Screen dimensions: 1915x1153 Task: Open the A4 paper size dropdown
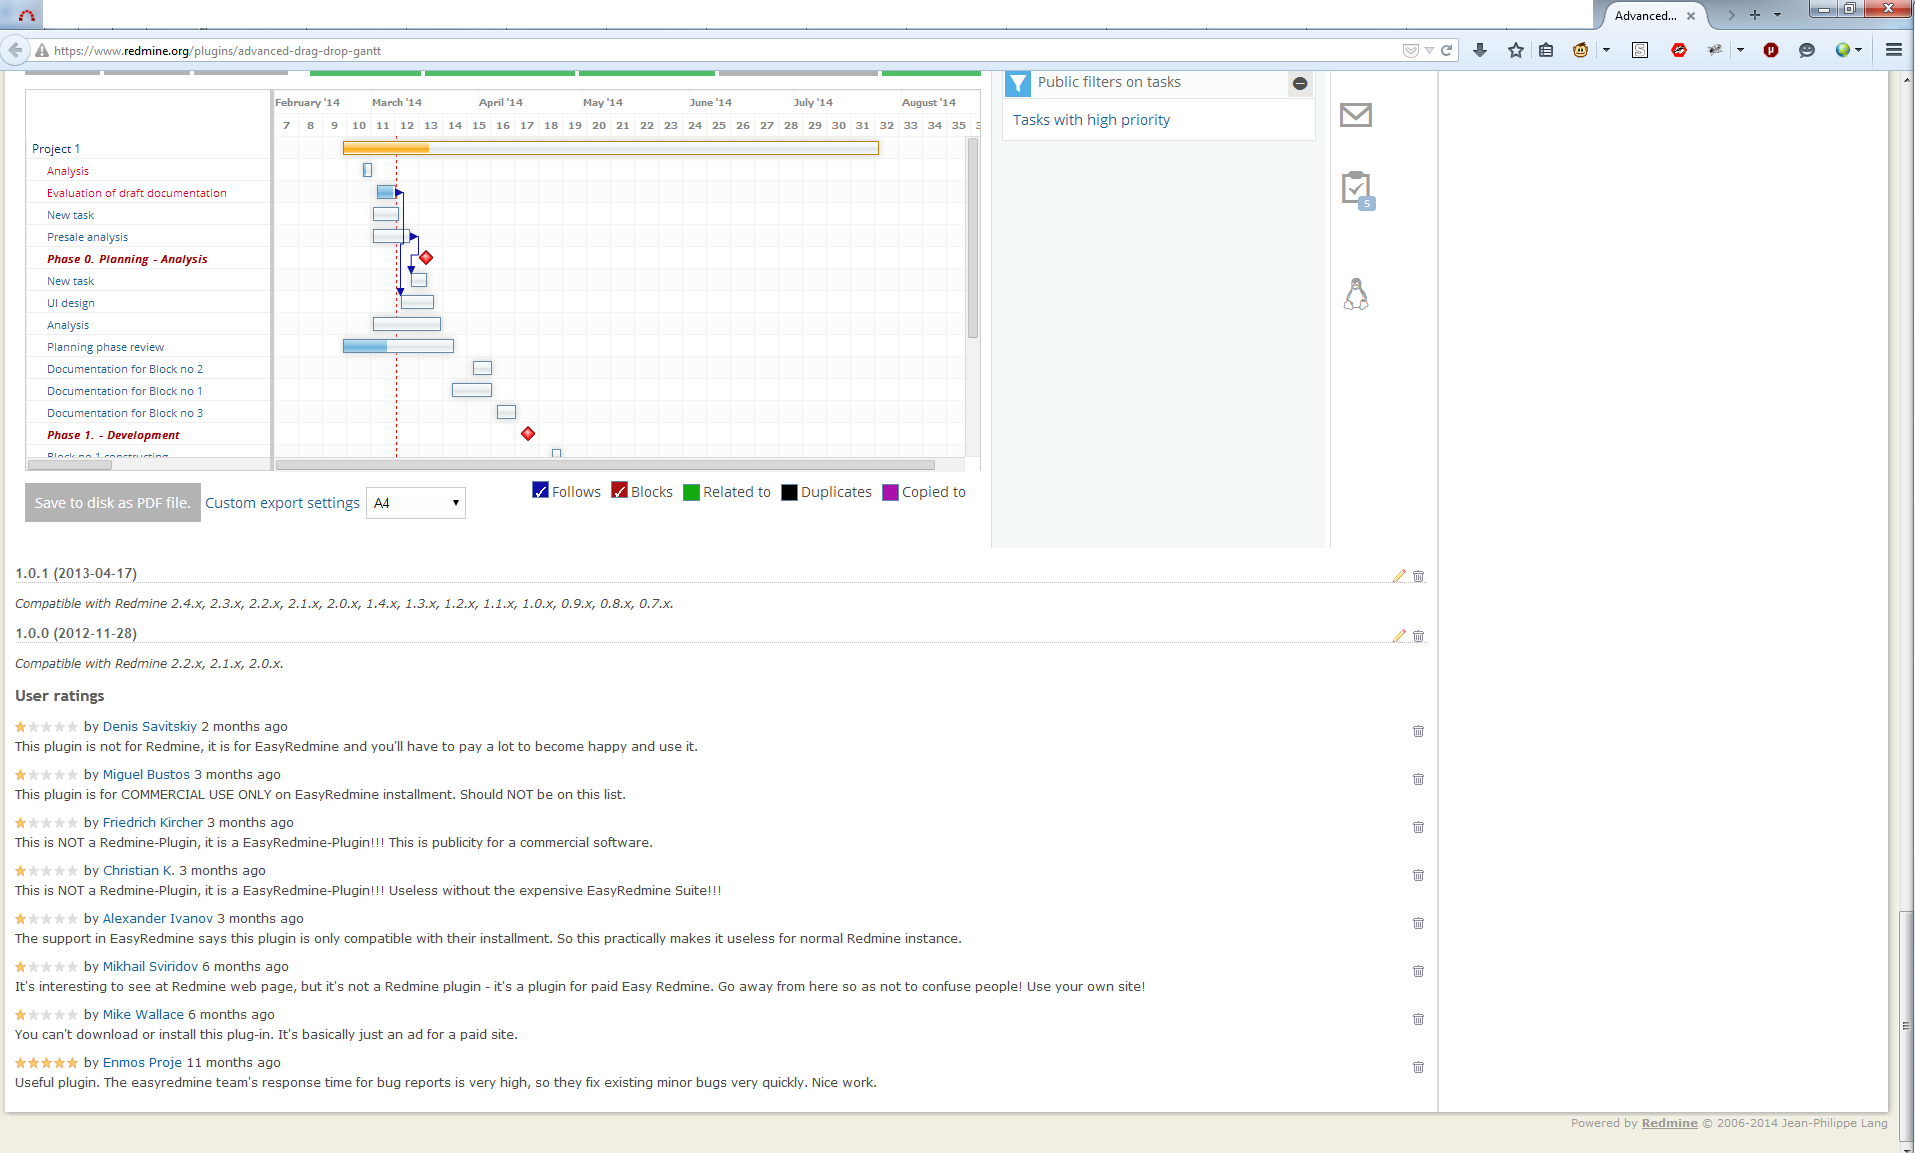[416, 503]
